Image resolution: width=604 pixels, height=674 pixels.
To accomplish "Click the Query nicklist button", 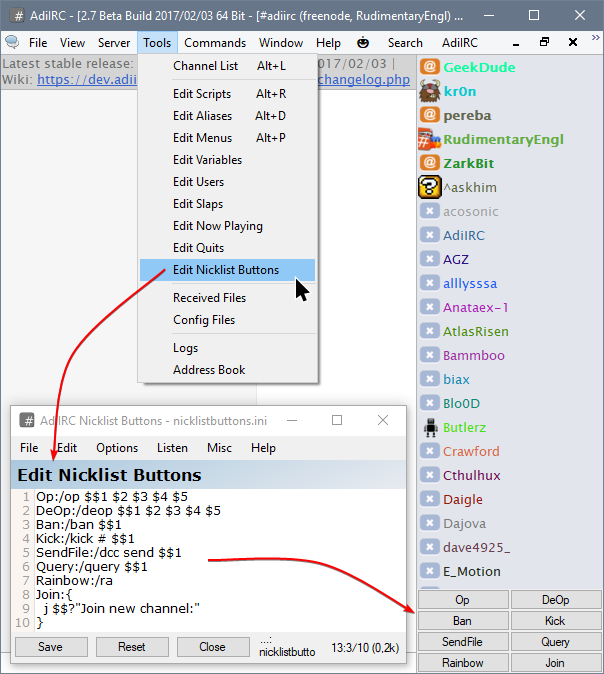I will (556, 642).
